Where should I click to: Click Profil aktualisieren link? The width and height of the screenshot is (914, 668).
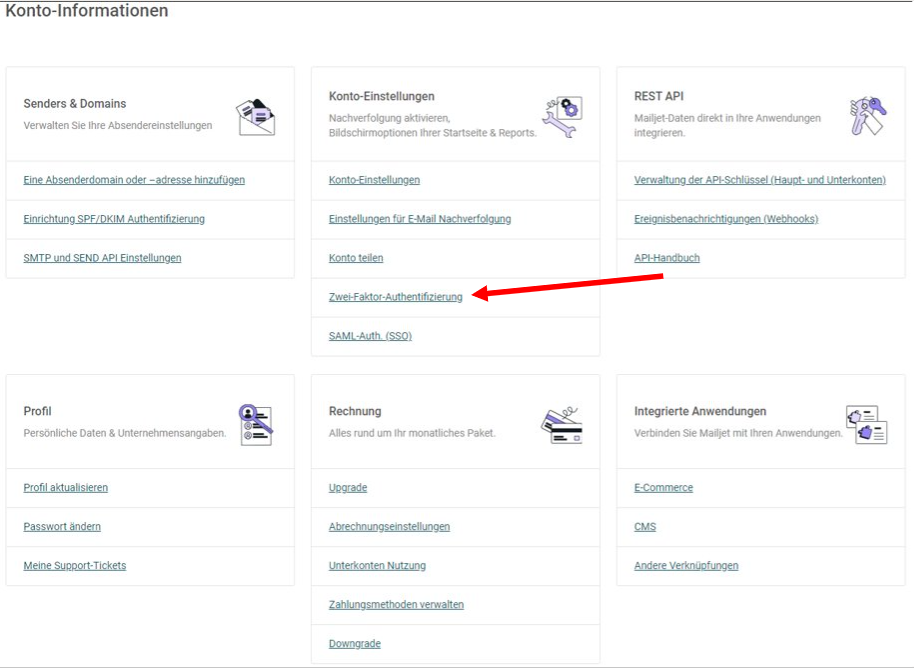tap(66, 487)
